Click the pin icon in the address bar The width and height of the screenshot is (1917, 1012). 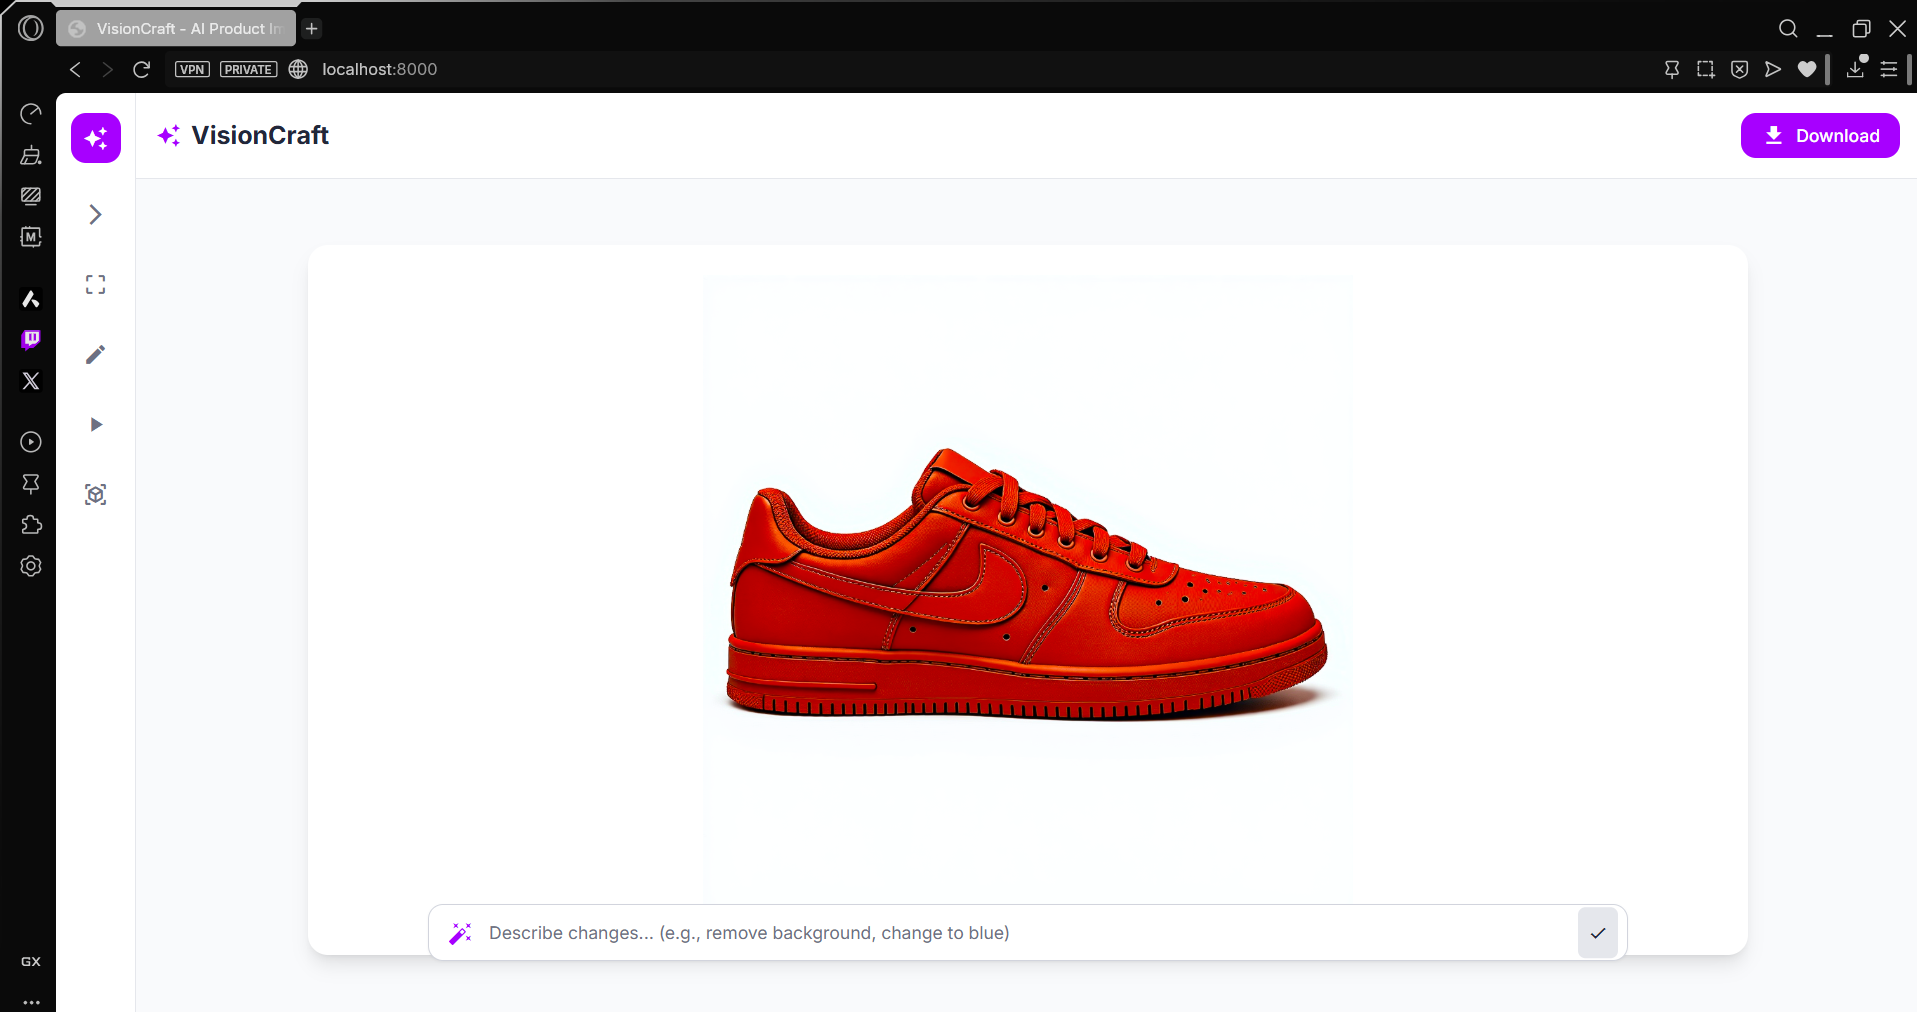coord(1672,69)
